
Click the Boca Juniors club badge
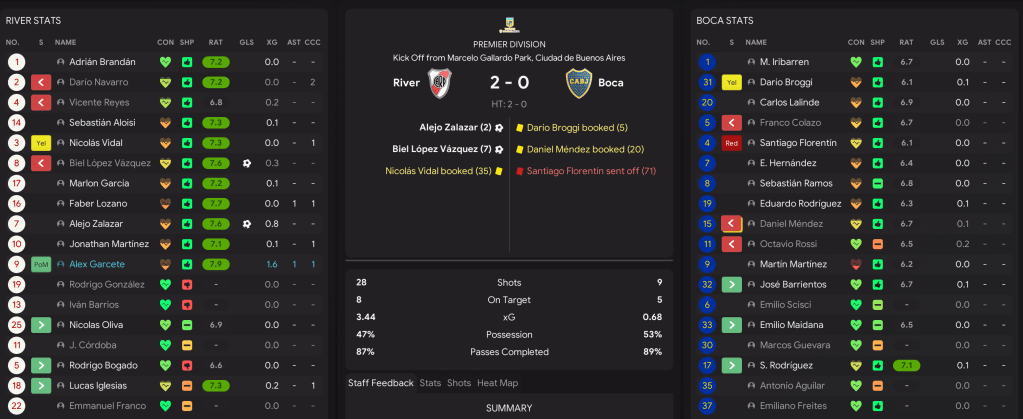pyautogui.click(x=578, y=83)
